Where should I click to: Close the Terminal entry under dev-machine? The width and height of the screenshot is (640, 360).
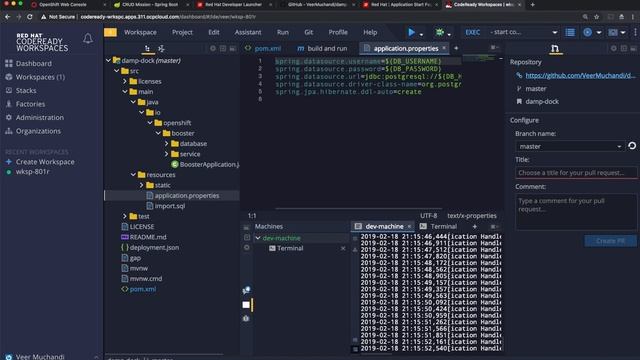pyautogui.click(x=343, y=248)
